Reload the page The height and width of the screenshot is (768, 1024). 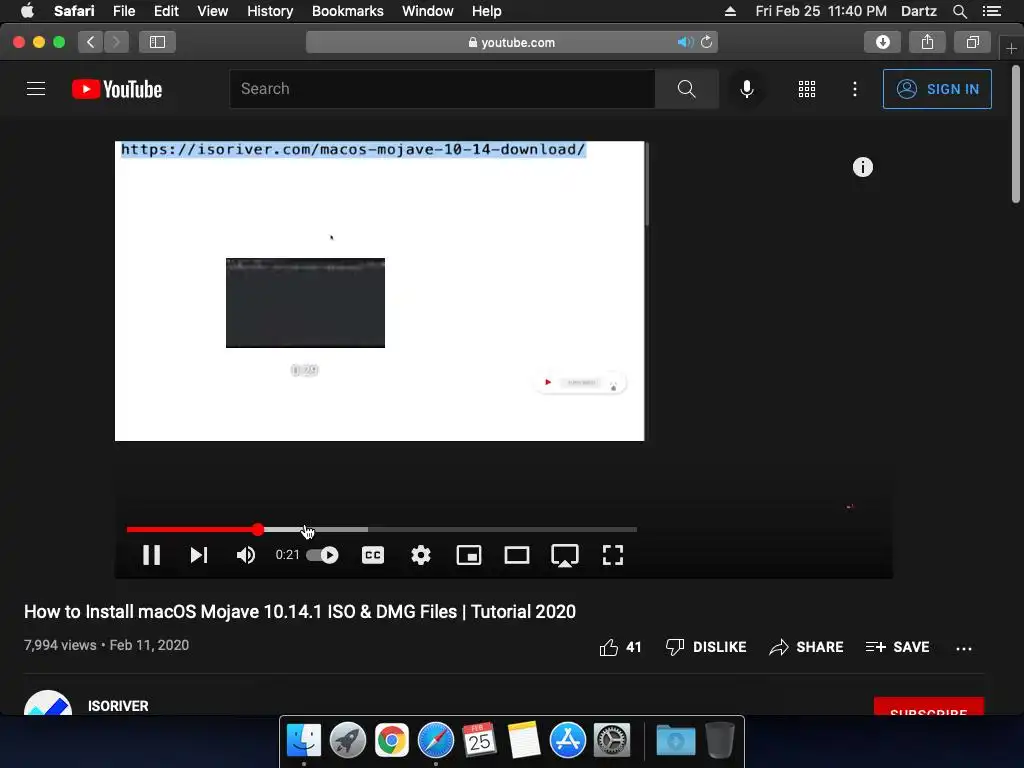pyautogui.click(x=707, y=42)
